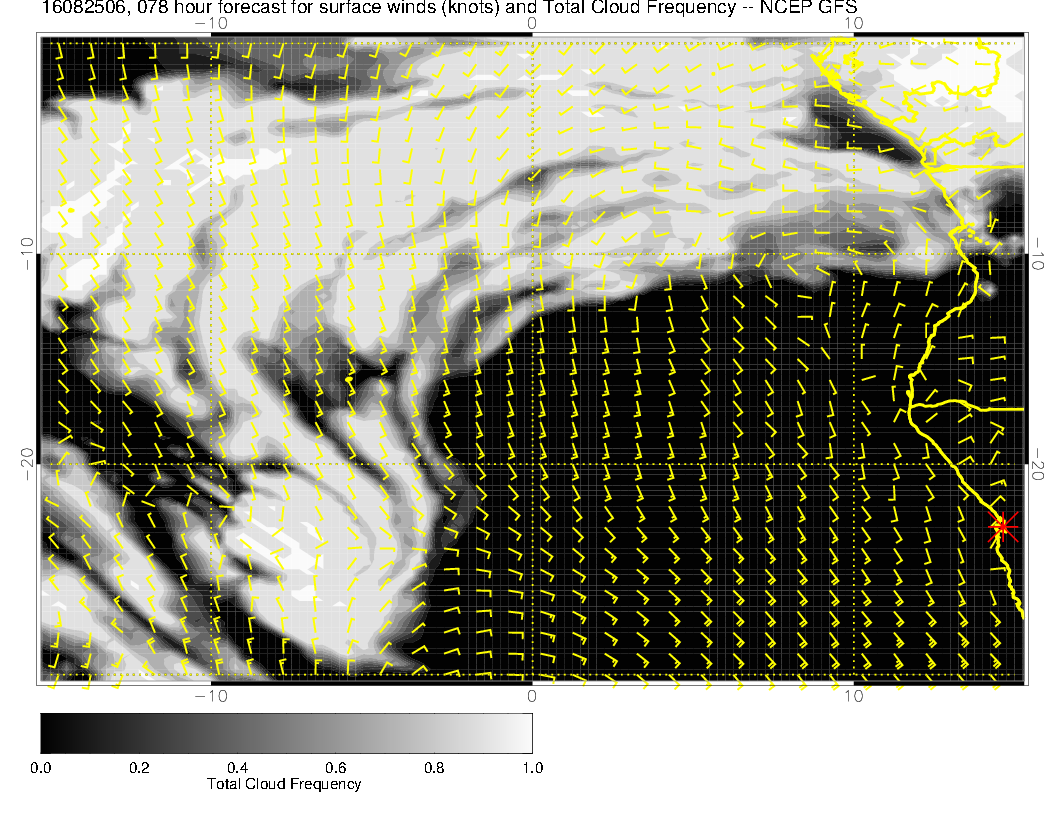Pick the white end of the grayscale colorbar
Viewport: 1056px width, 816px height.
click(525, 732)
